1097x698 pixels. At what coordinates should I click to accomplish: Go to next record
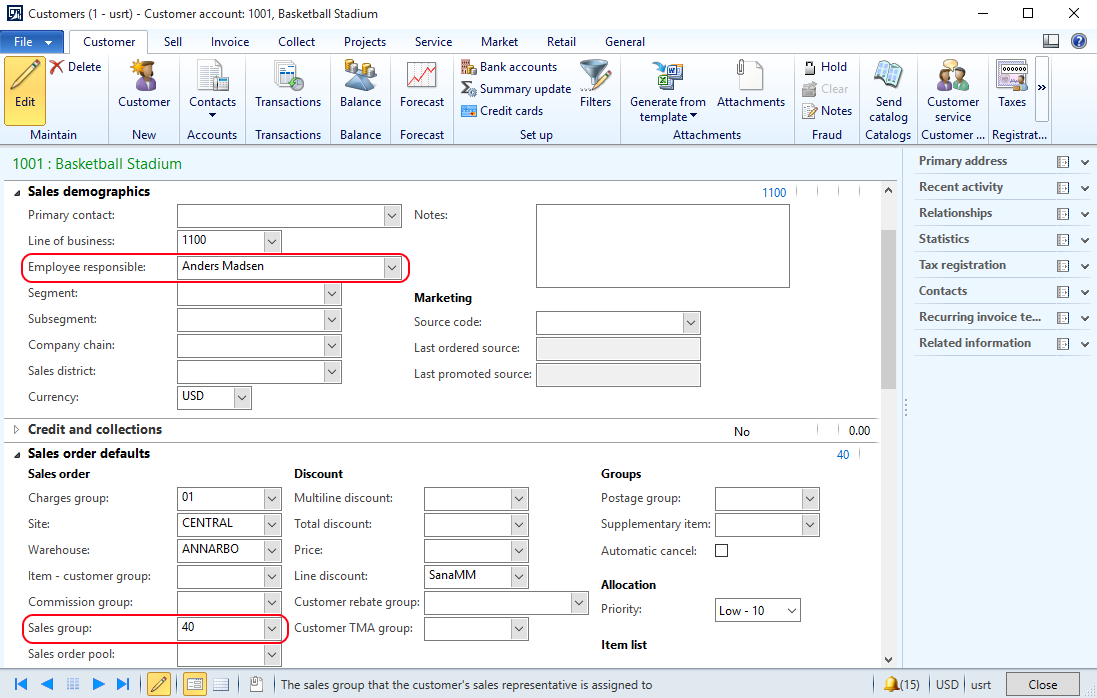99,684
